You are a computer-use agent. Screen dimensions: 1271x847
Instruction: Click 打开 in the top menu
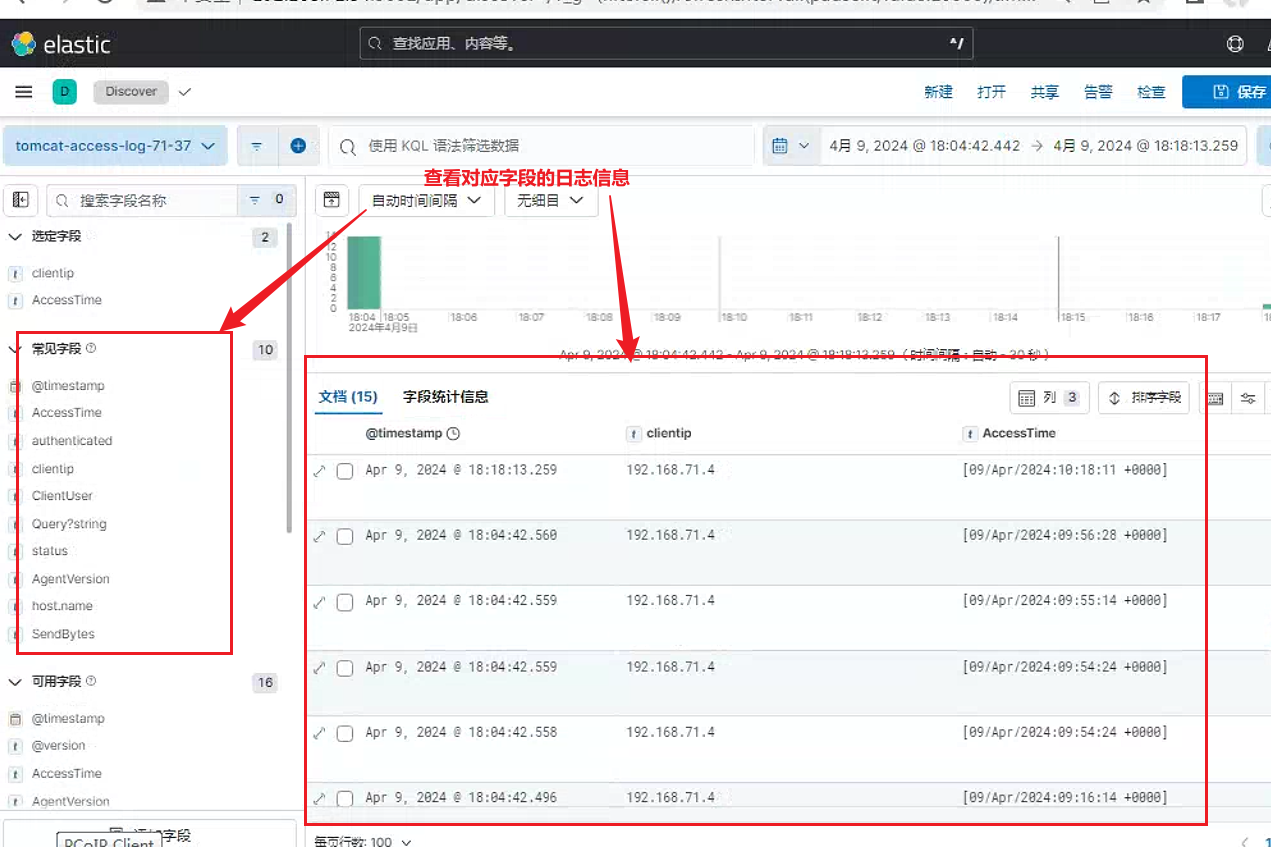click(x=992, y=92)
